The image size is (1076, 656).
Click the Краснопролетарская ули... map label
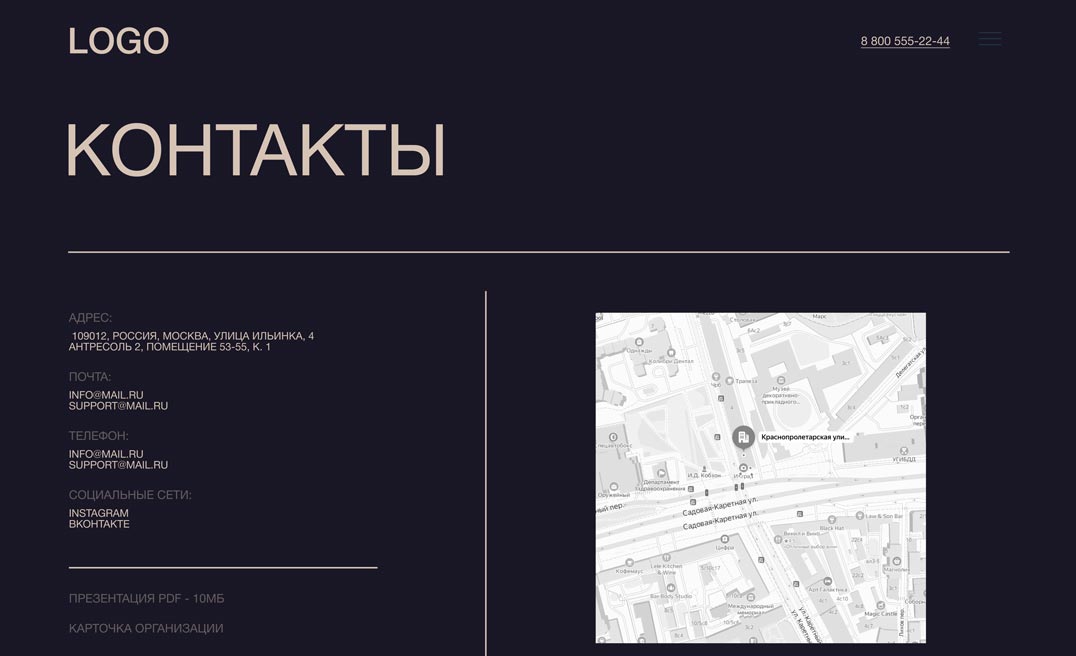pos(805,437)
